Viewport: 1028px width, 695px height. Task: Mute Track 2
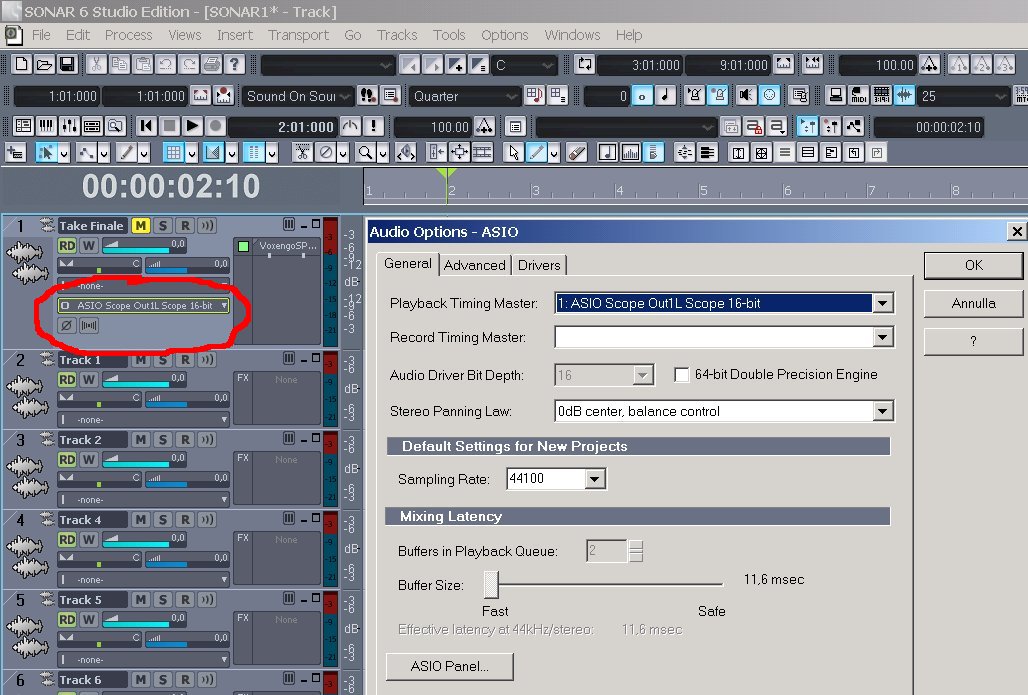(140, 439)
